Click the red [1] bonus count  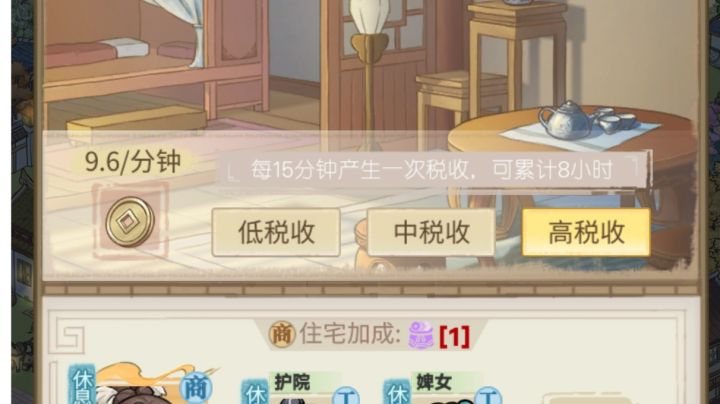[x=455, y=337]
